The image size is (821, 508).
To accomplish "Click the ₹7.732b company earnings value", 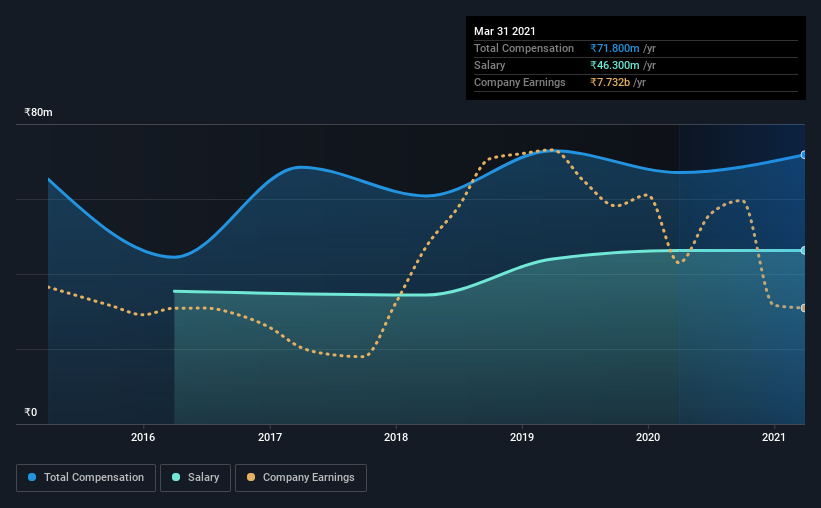I will [610, 82].
